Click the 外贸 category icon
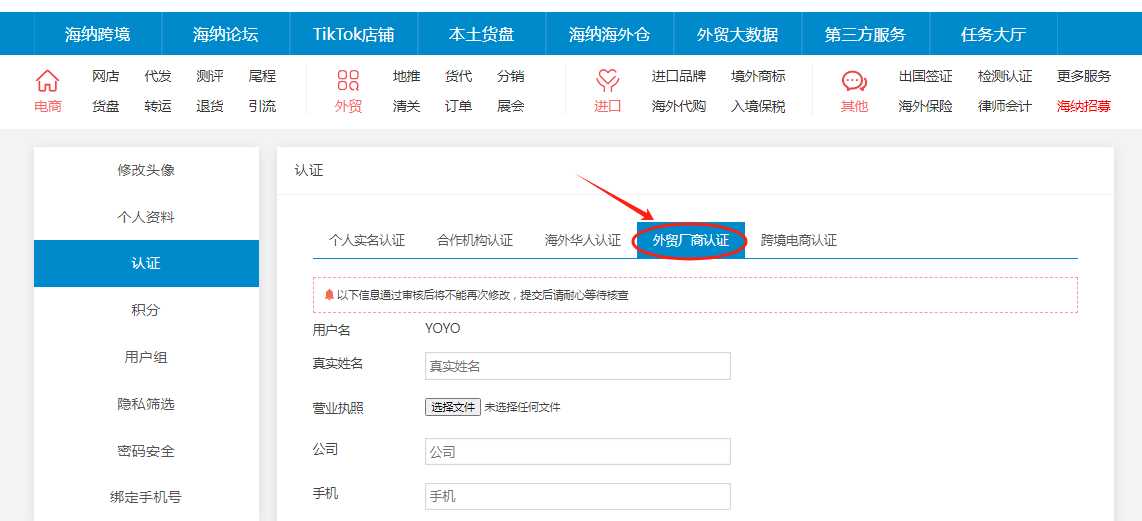 point(348,81)
